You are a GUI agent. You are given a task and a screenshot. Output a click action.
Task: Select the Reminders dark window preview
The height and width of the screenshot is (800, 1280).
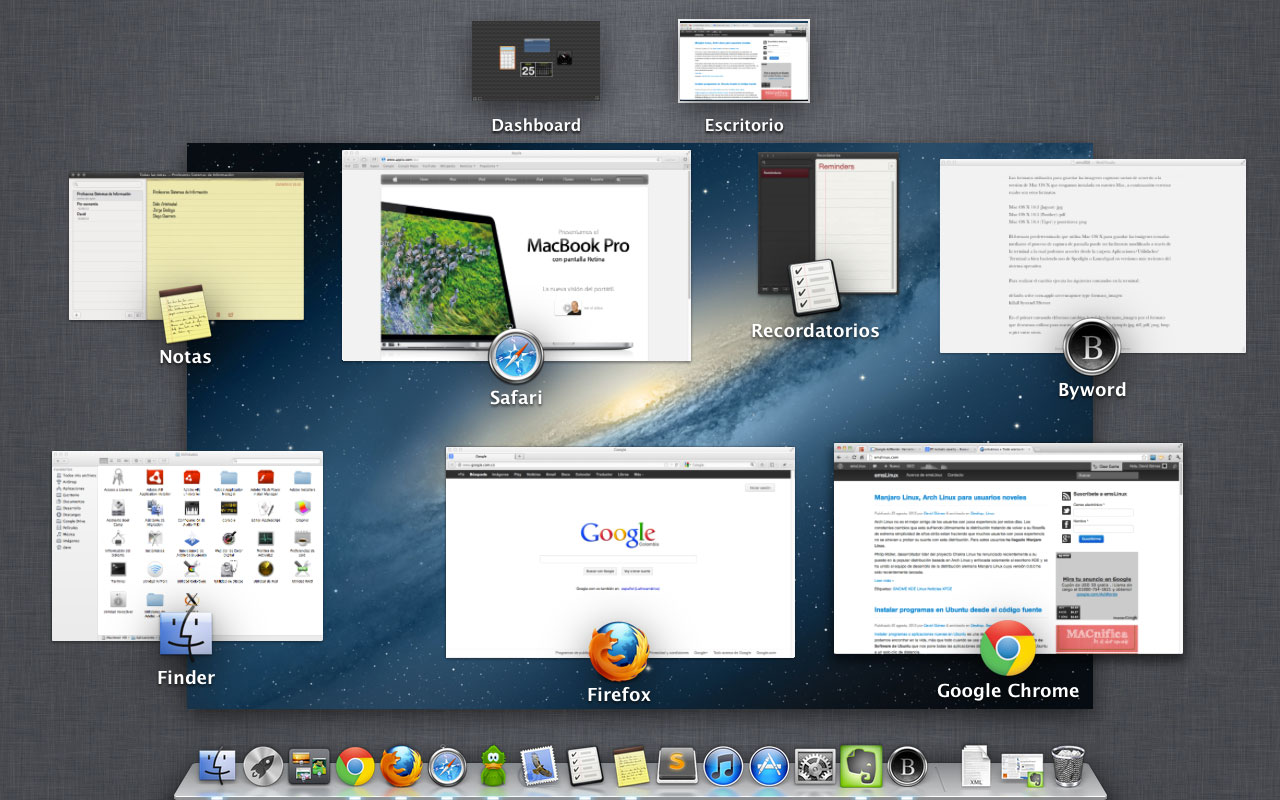click(828, 223)
